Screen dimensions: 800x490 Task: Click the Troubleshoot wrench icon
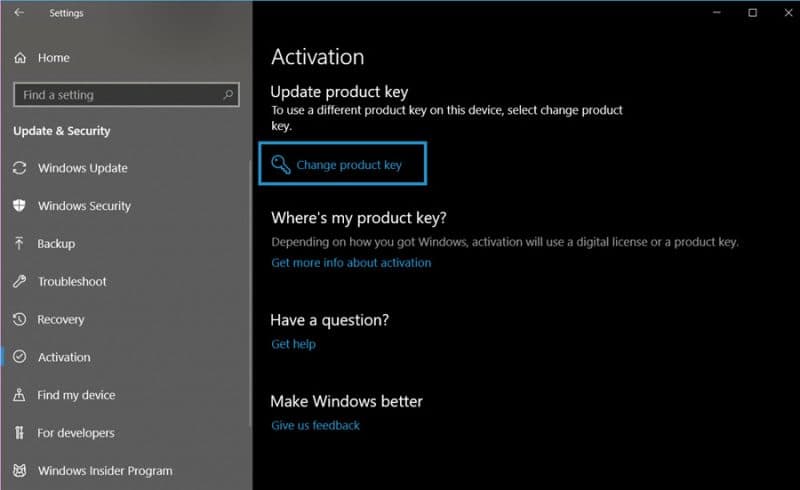[19, 281]
